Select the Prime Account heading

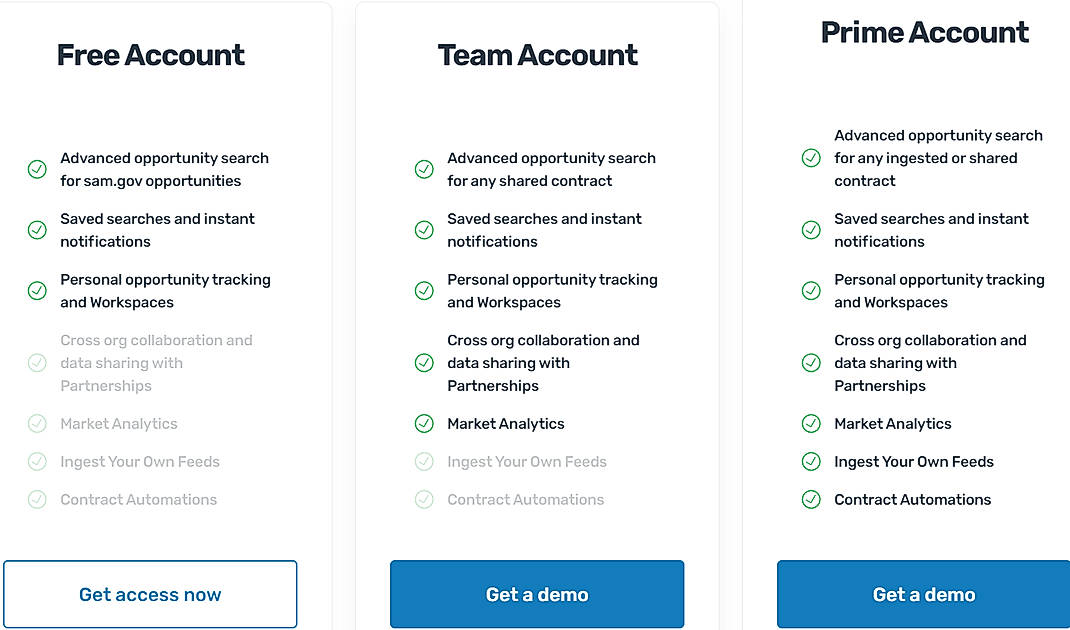924,32
